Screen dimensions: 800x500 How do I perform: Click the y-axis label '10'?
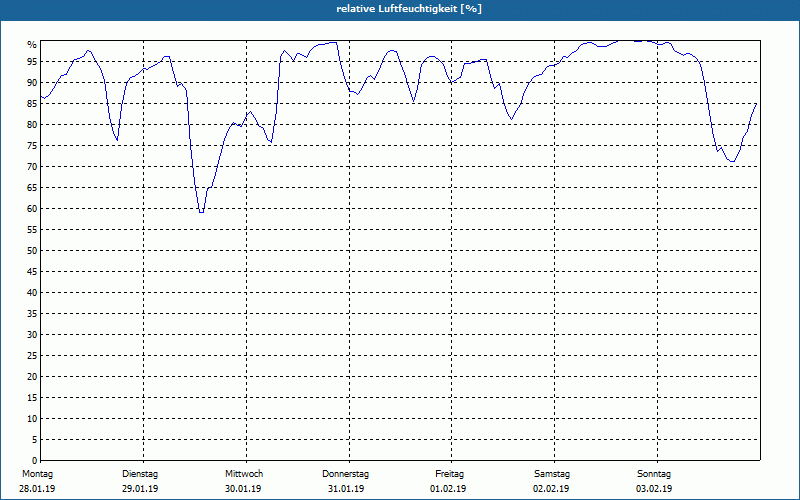(x=32, y=419)
